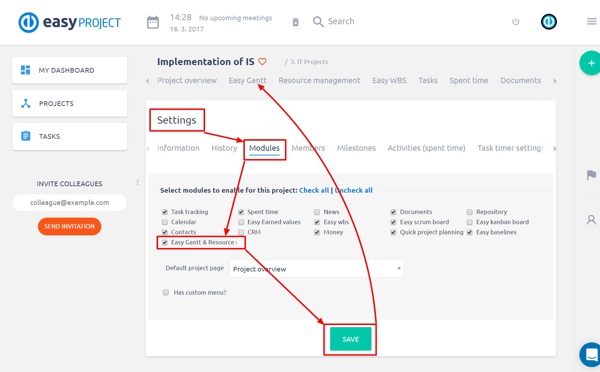Toggle the Contacts checkbox
Image resolution: width=600 pixels, height=372 pixels.
[x=165, y=232]
